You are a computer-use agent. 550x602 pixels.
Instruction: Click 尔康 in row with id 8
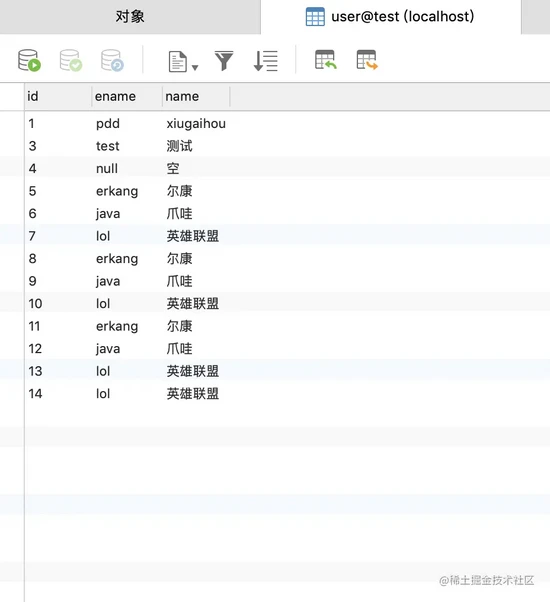coord(179,259)
